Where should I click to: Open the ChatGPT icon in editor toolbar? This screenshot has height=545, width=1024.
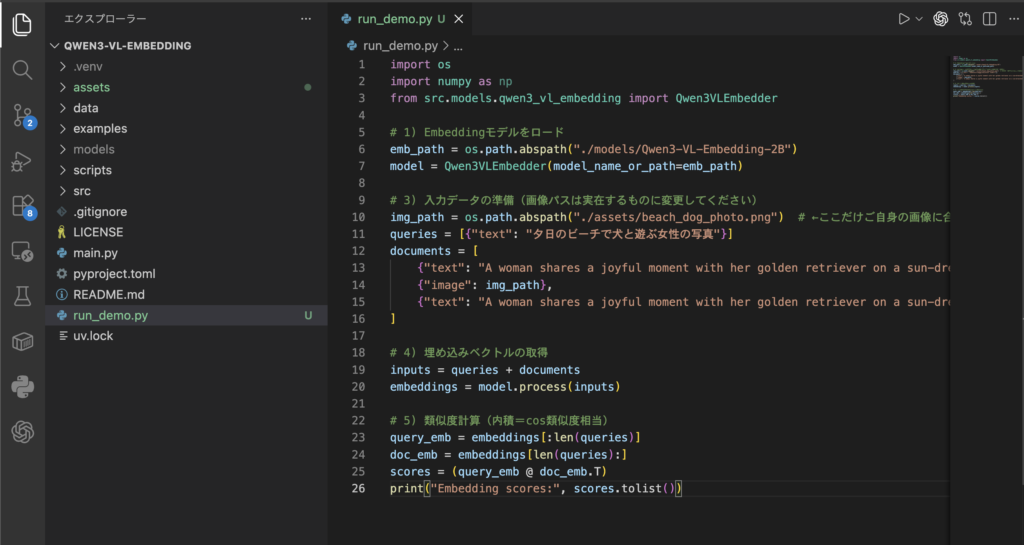940,19
